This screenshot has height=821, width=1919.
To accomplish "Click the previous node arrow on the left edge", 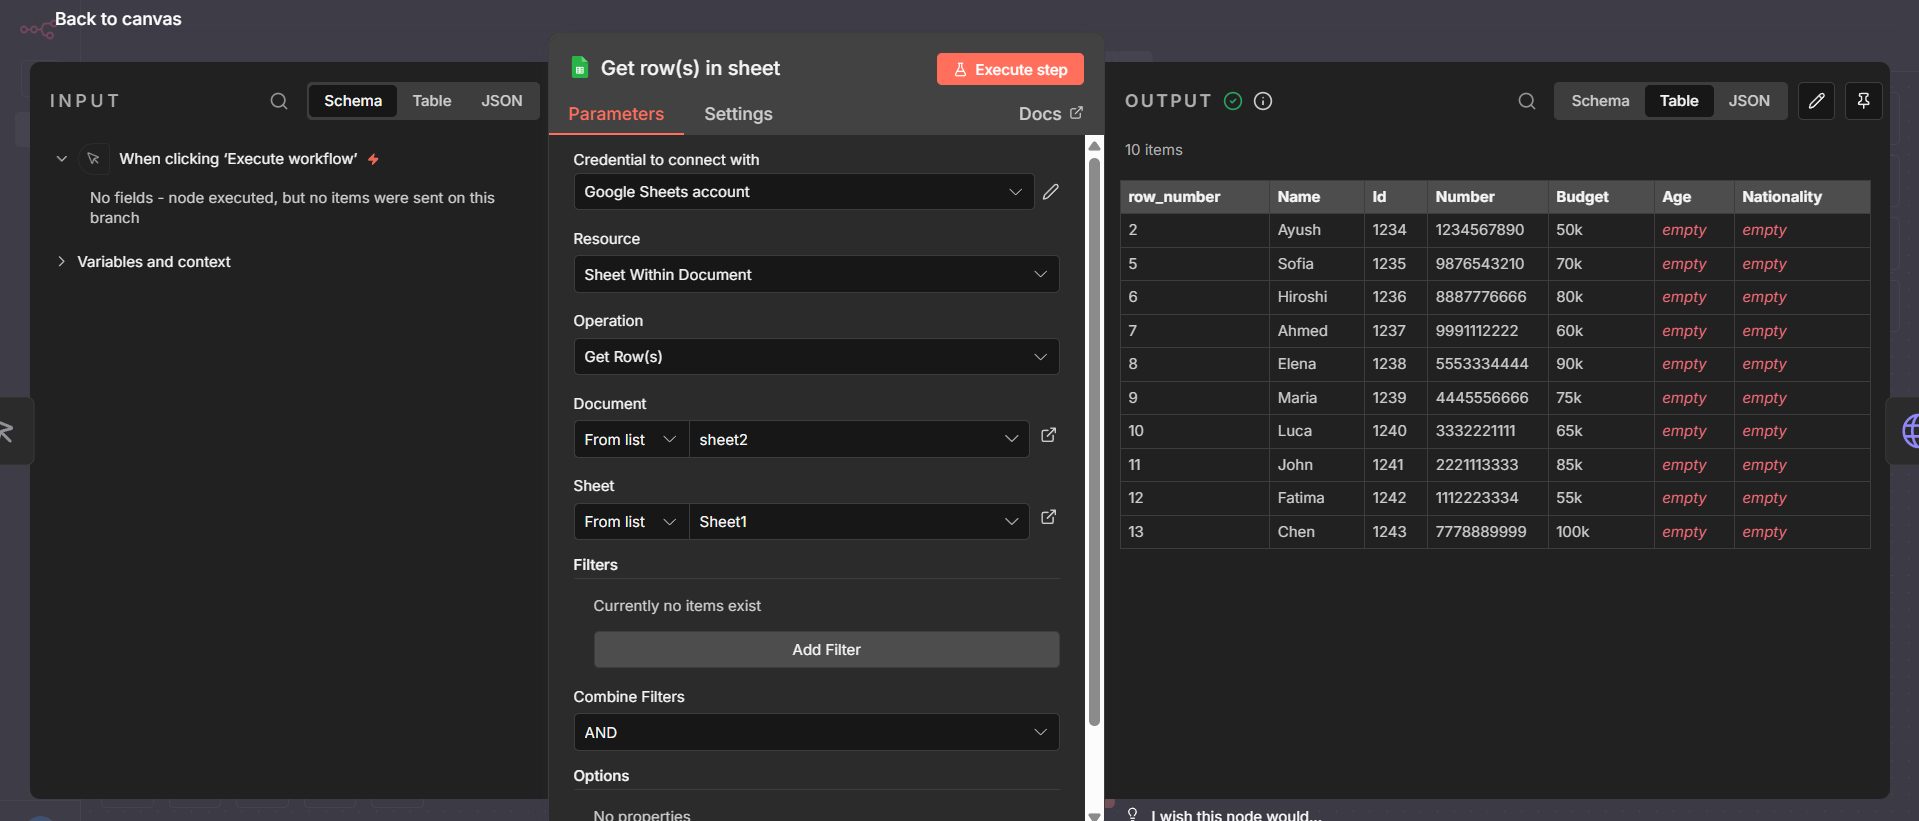I will (8, 431).
